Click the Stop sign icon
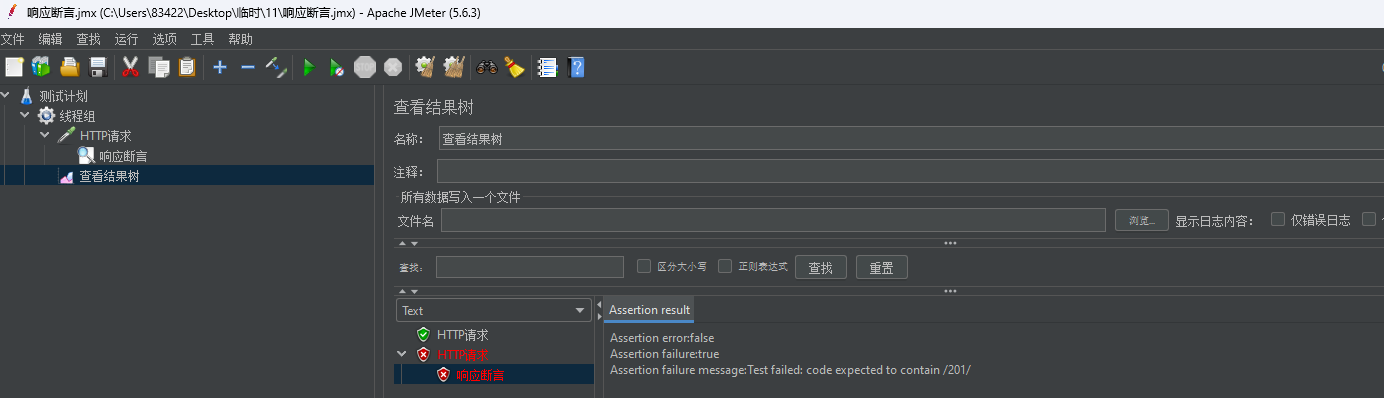 (365, 67)
